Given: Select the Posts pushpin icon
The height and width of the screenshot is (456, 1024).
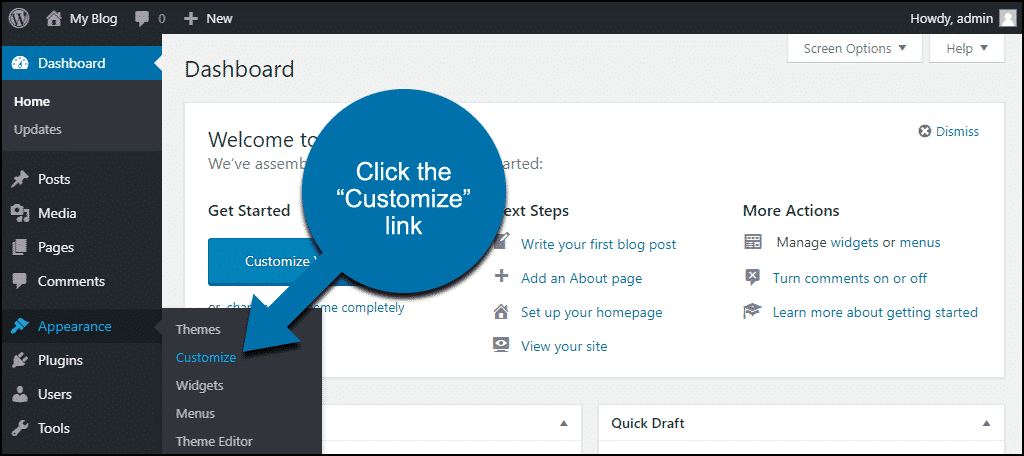Looking at the screenshot, I should [x=20, y=179].
